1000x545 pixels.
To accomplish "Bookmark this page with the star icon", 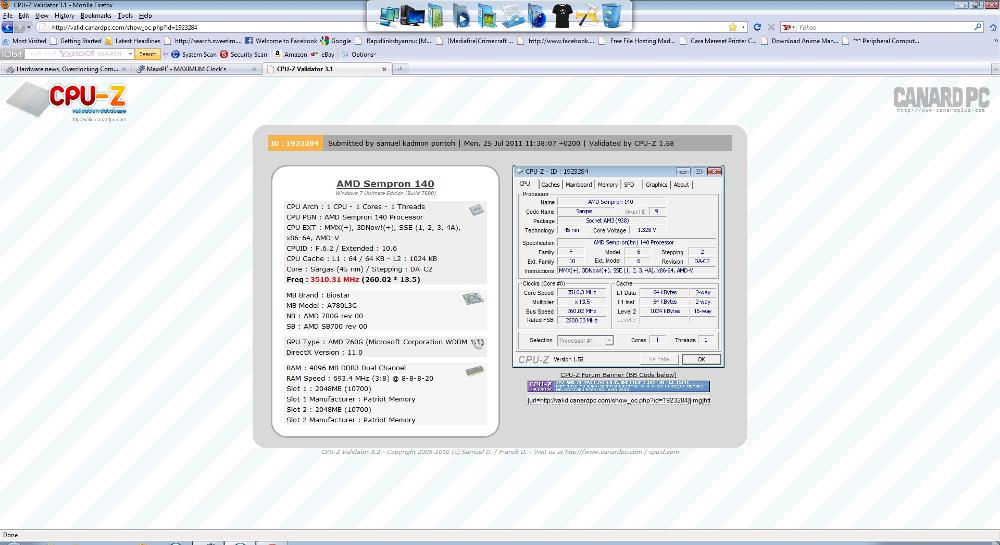I will [732, 27].
